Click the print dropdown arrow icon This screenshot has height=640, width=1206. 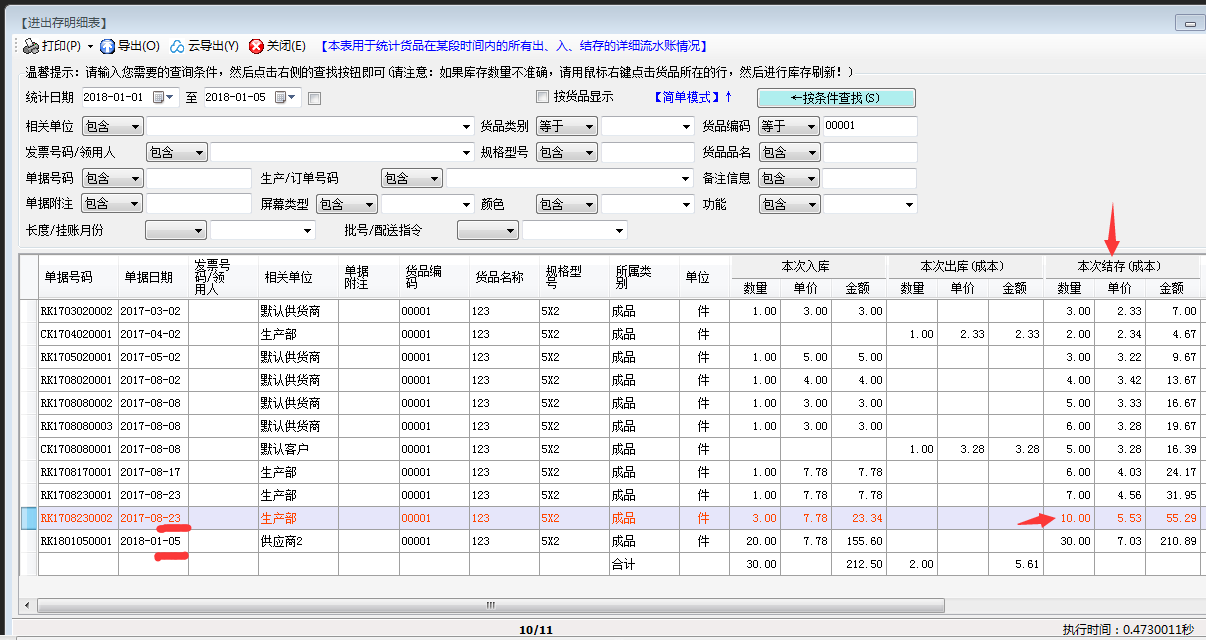[89, 45]
